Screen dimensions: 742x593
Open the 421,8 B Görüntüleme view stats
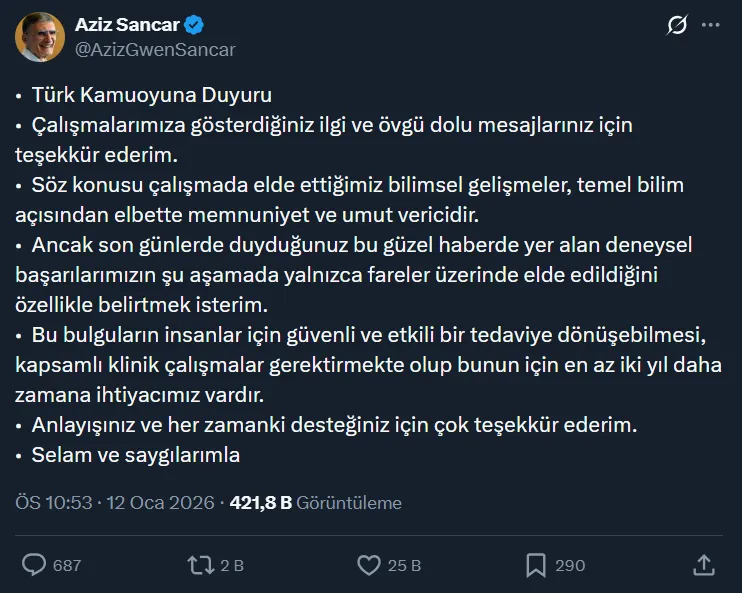(x=315, y=503)
